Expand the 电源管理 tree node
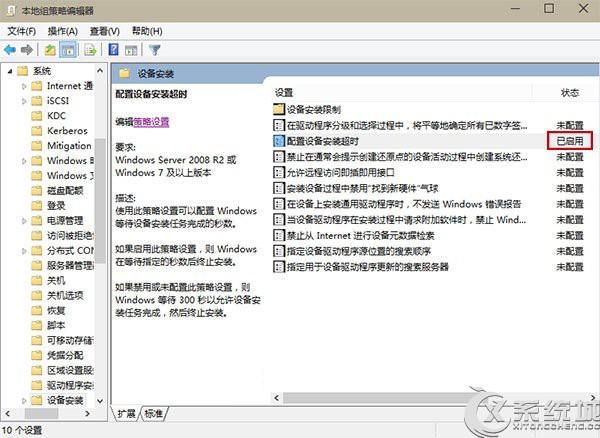The width and height of the screenshot is (600, 438). (x=24, y=221)
